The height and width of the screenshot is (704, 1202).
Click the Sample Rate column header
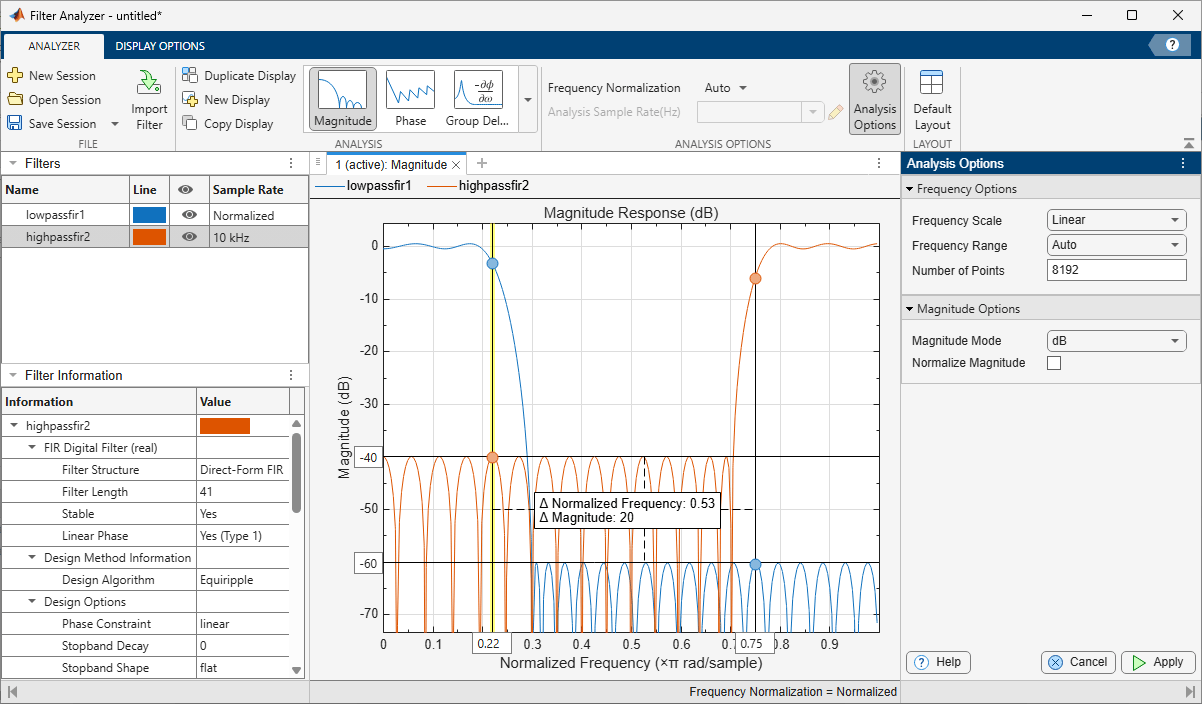click(258, 189)
